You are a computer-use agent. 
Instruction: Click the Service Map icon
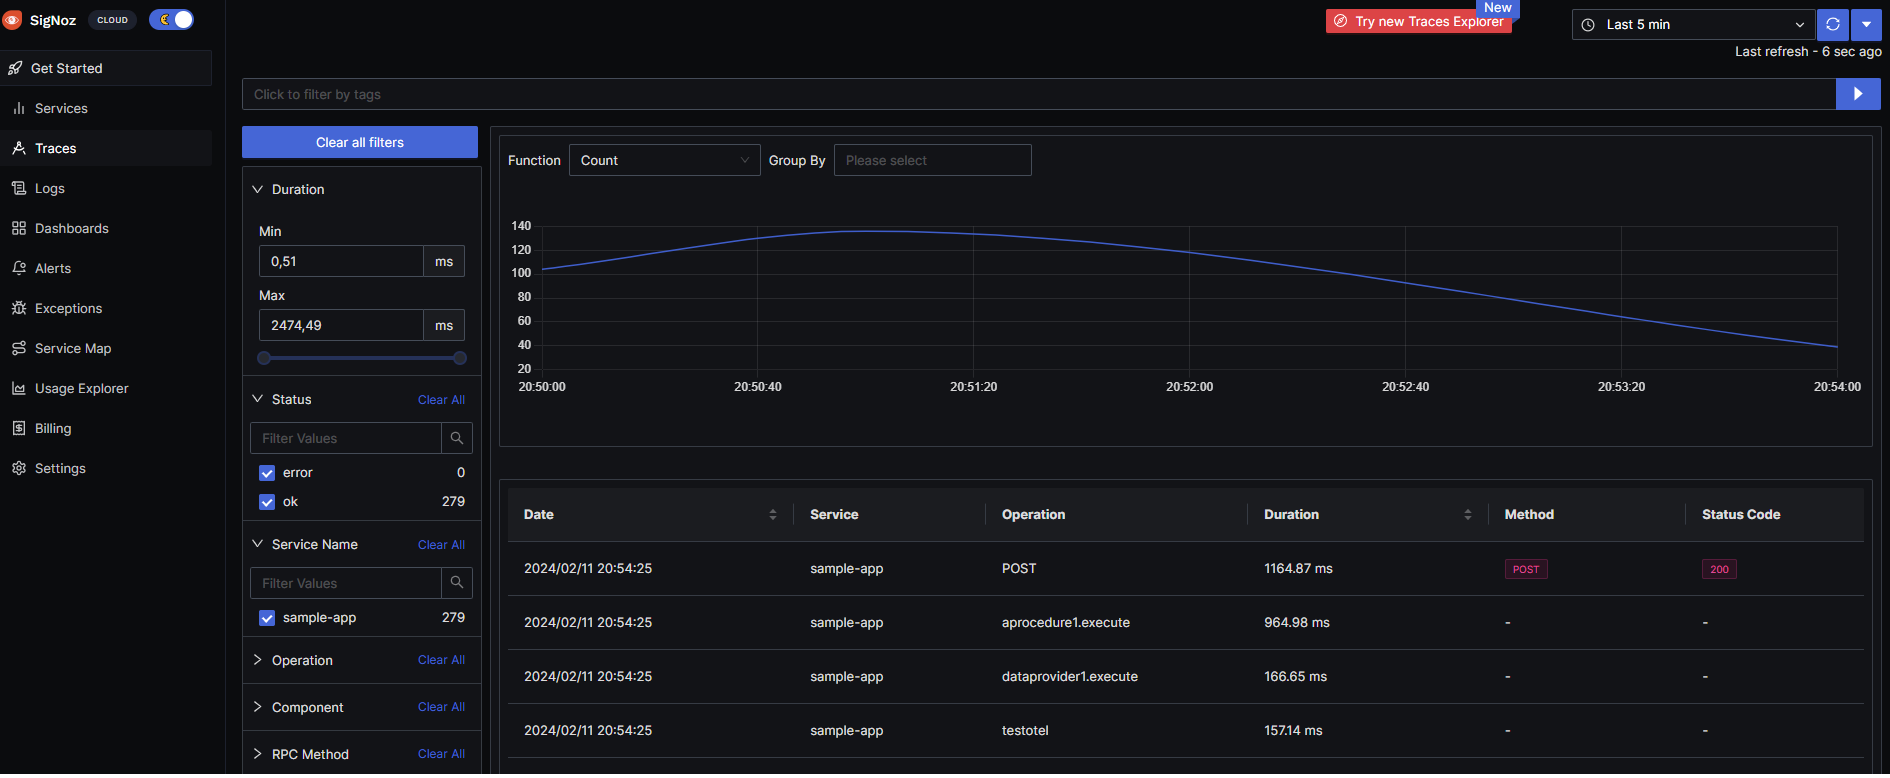coord(19,348)
